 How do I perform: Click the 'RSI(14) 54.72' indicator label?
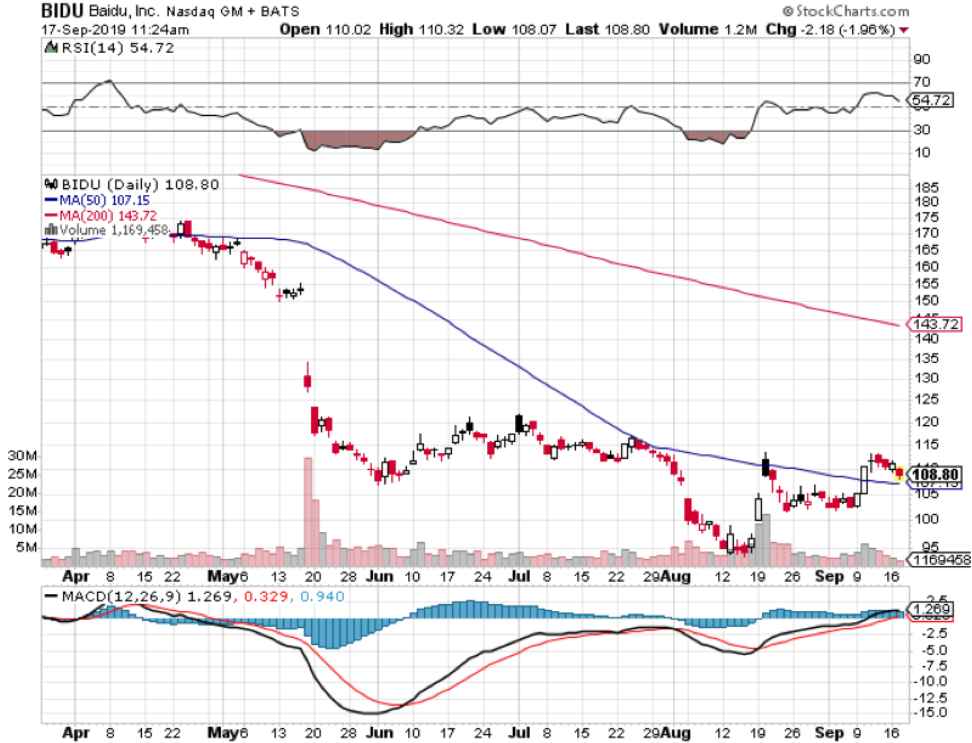pyautogui.click(x=118, y=48)
